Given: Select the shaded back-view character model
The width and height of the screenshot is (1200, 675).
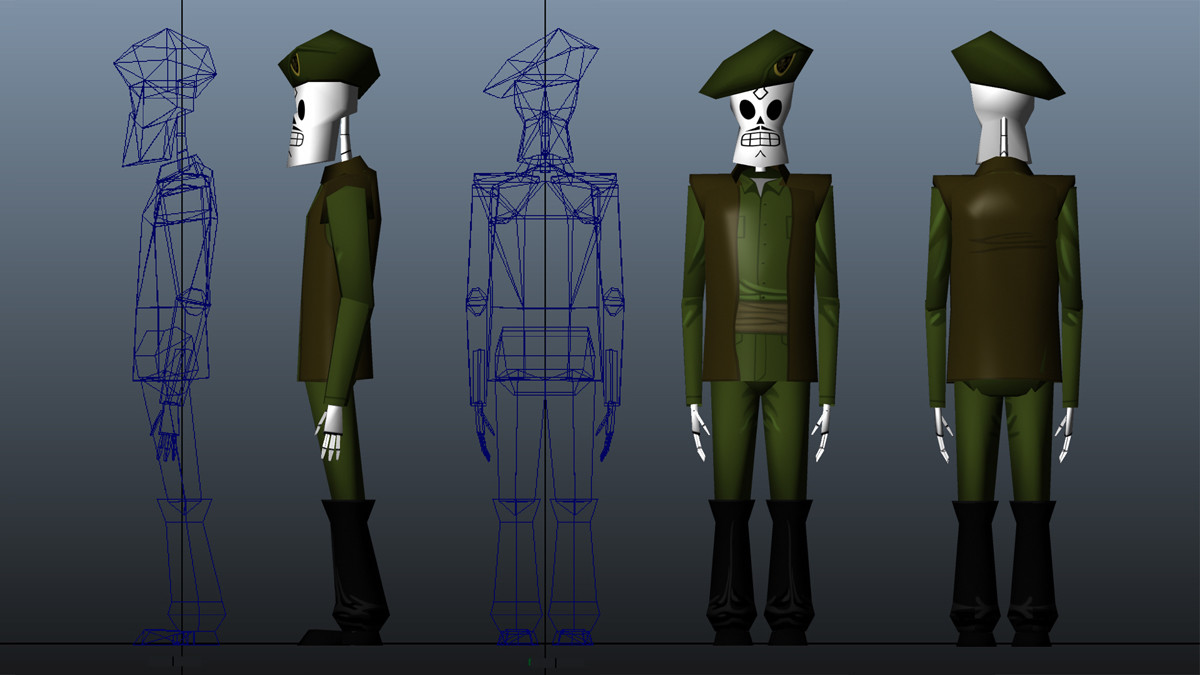Looking at the screenshot, I should click(1003, 338).
